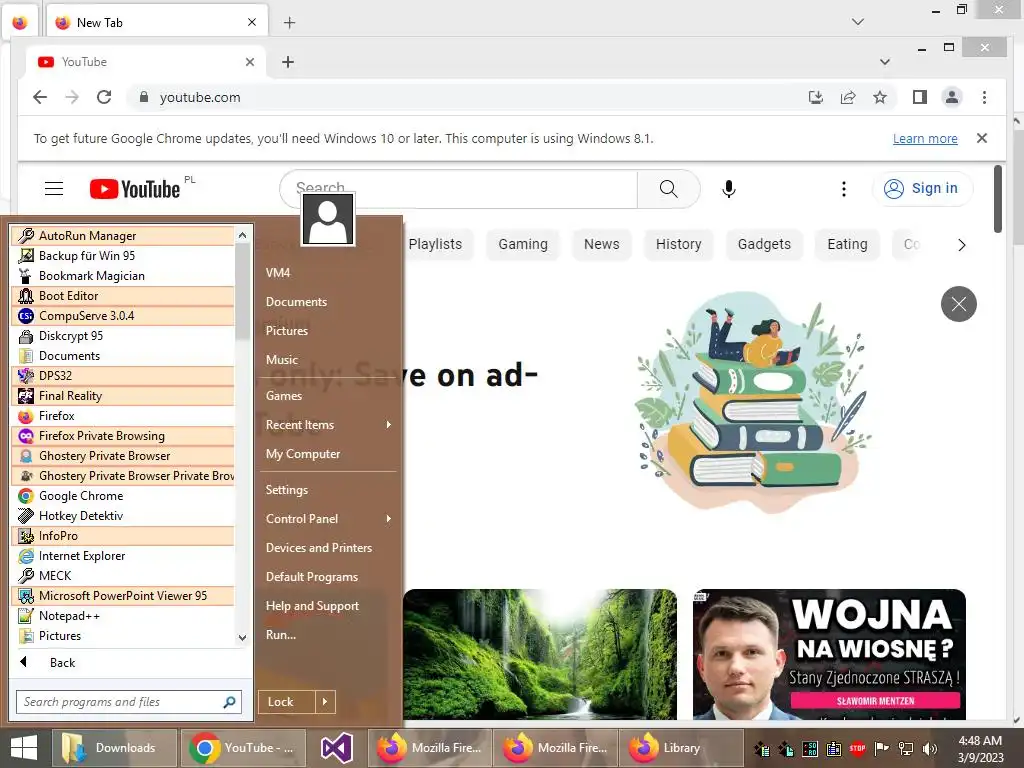Open Firefox list all tabs dropdown
1024x768 pixels.
coord(858,22)
